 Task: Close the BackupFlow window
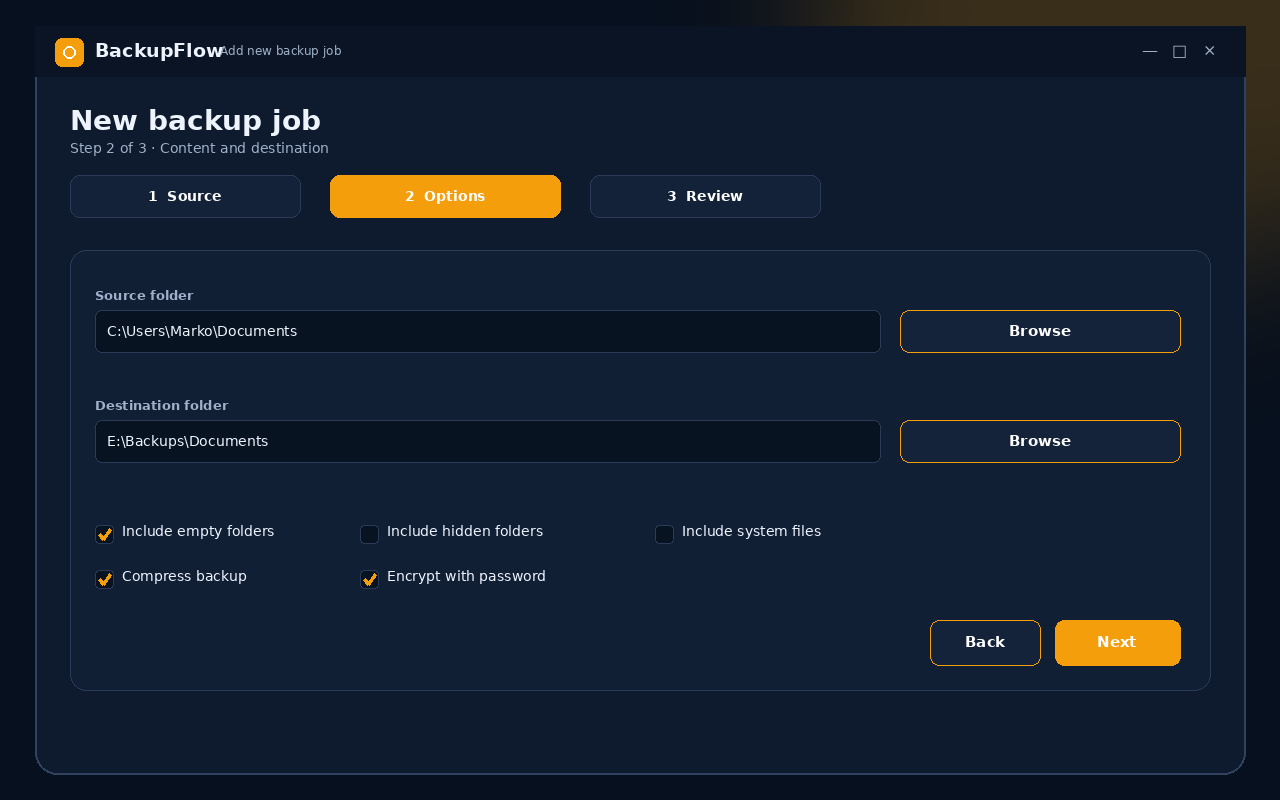(x=1210, y=51)
